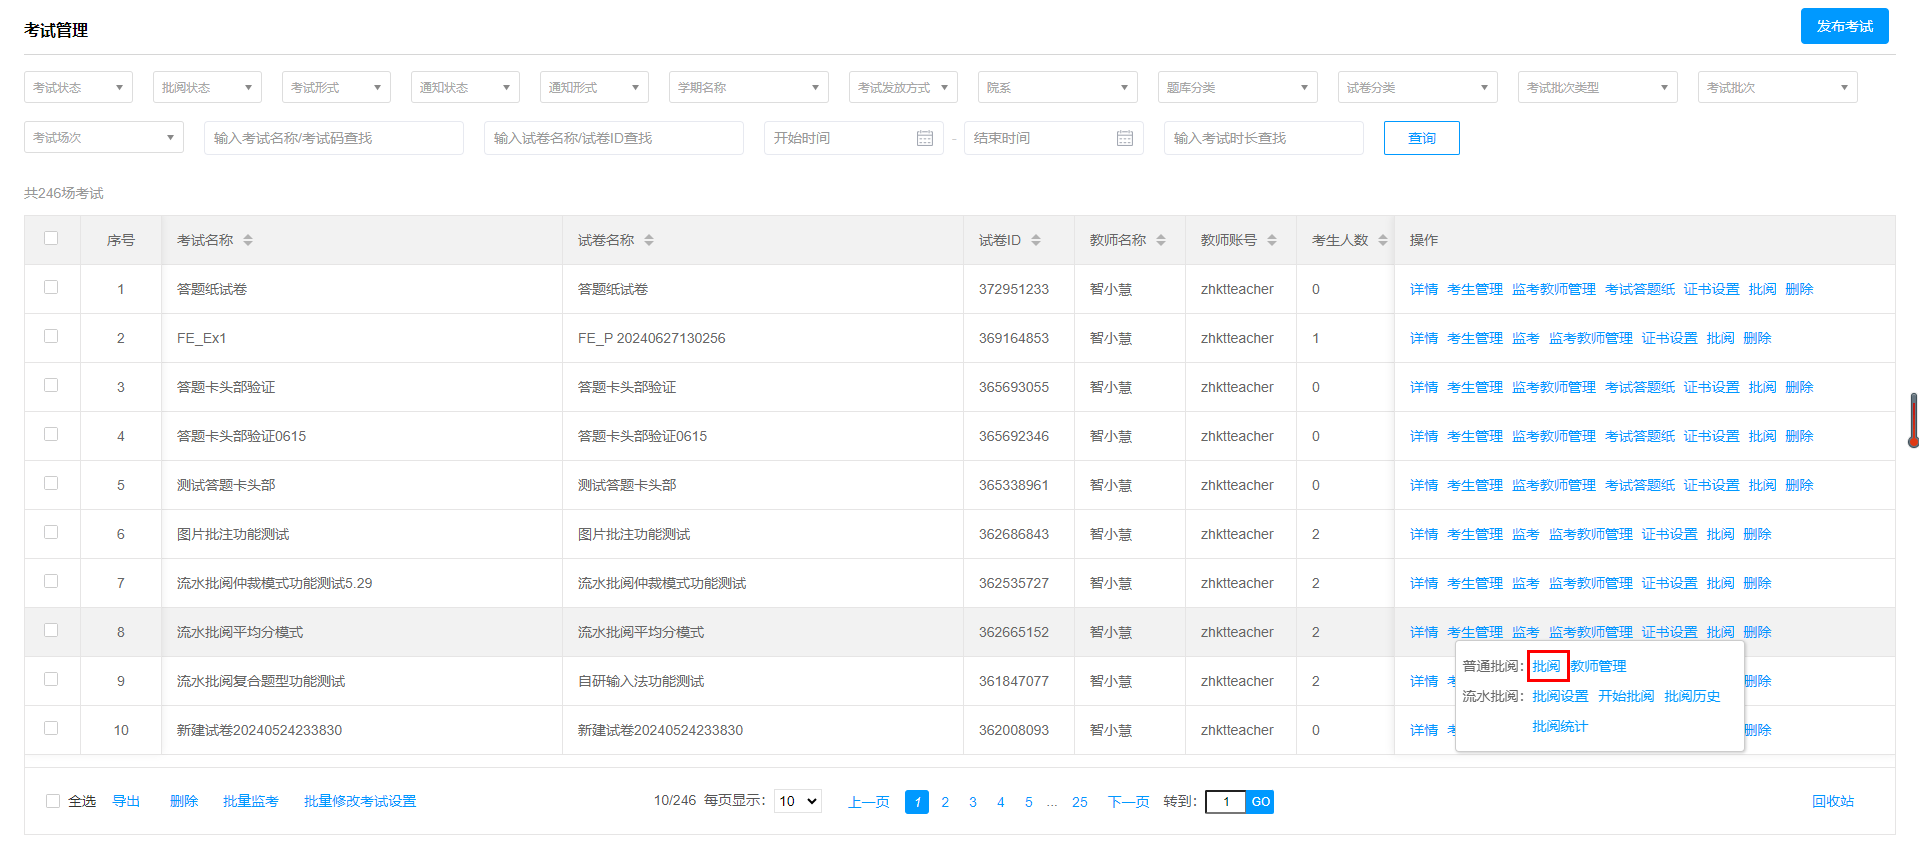Select 批阅统计 in the popup menu
Viewport: 1919px width, 849px height.
[1560, 726]
